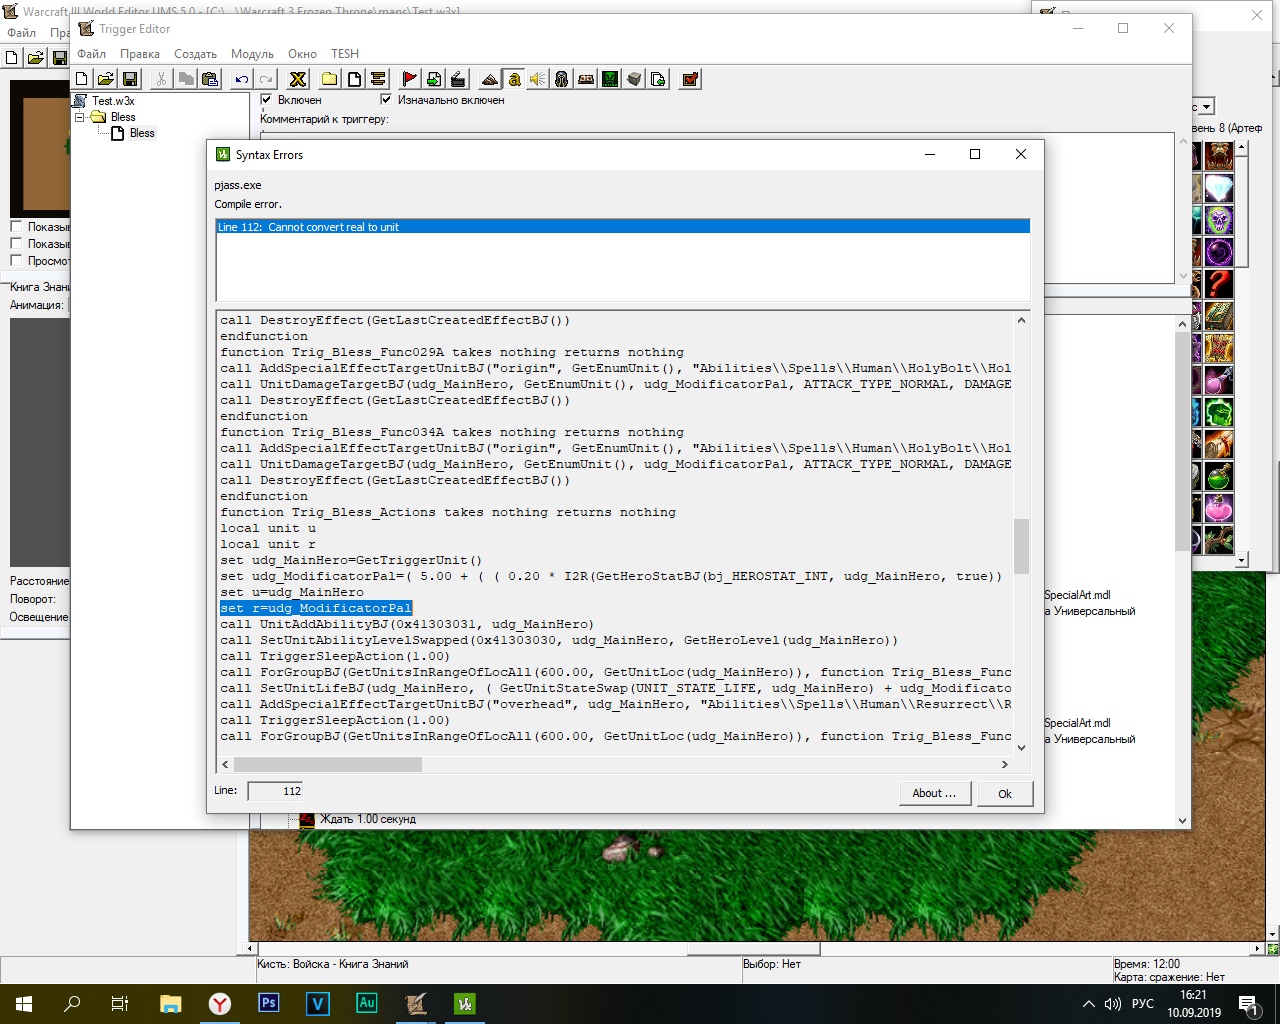Viewport: 1280px width, 1024px height.
Task: Select the pink heart potion icon
Action: (1218, 508)
